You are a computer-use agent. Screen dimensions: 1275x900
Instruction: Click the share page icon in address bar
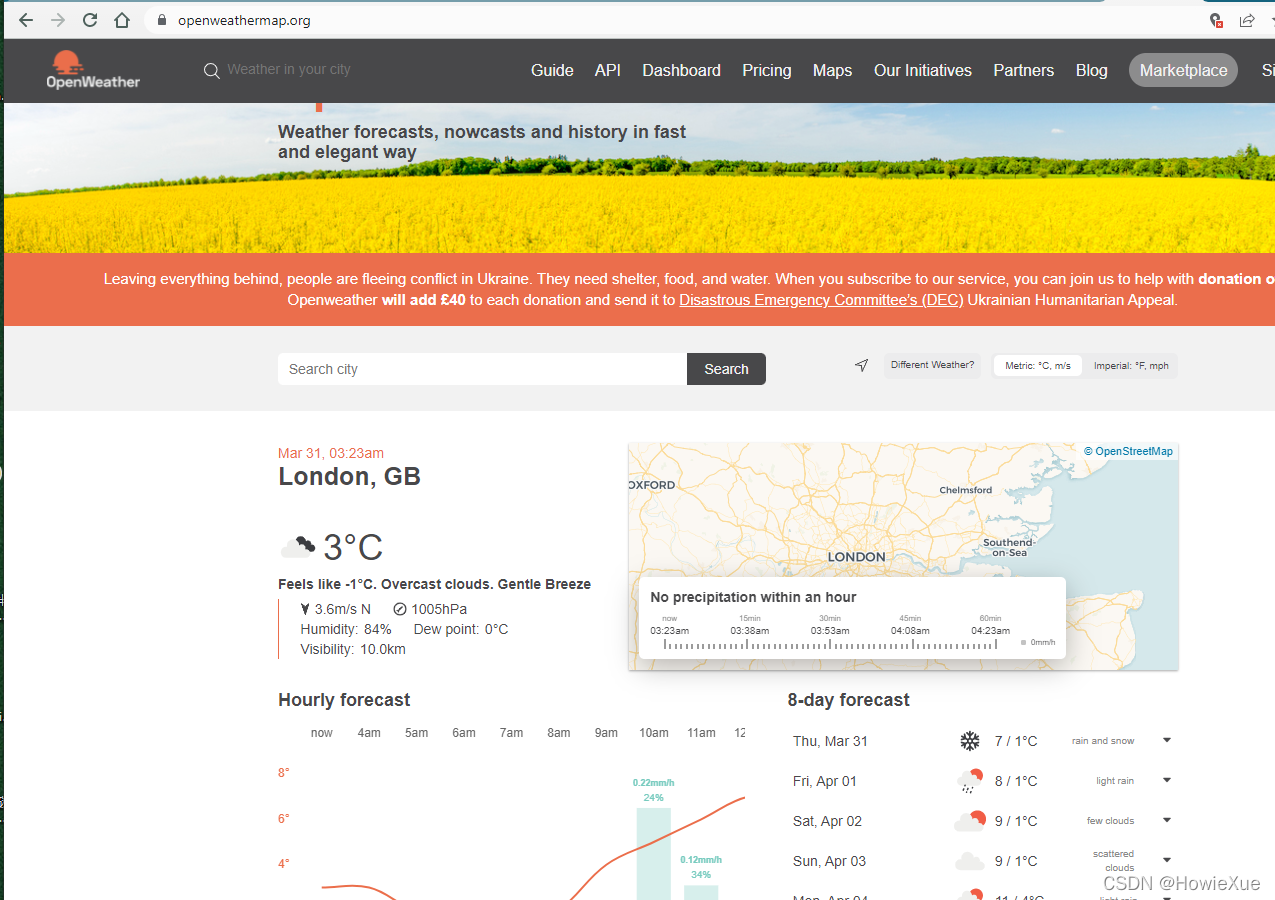tap(1246, 20)
